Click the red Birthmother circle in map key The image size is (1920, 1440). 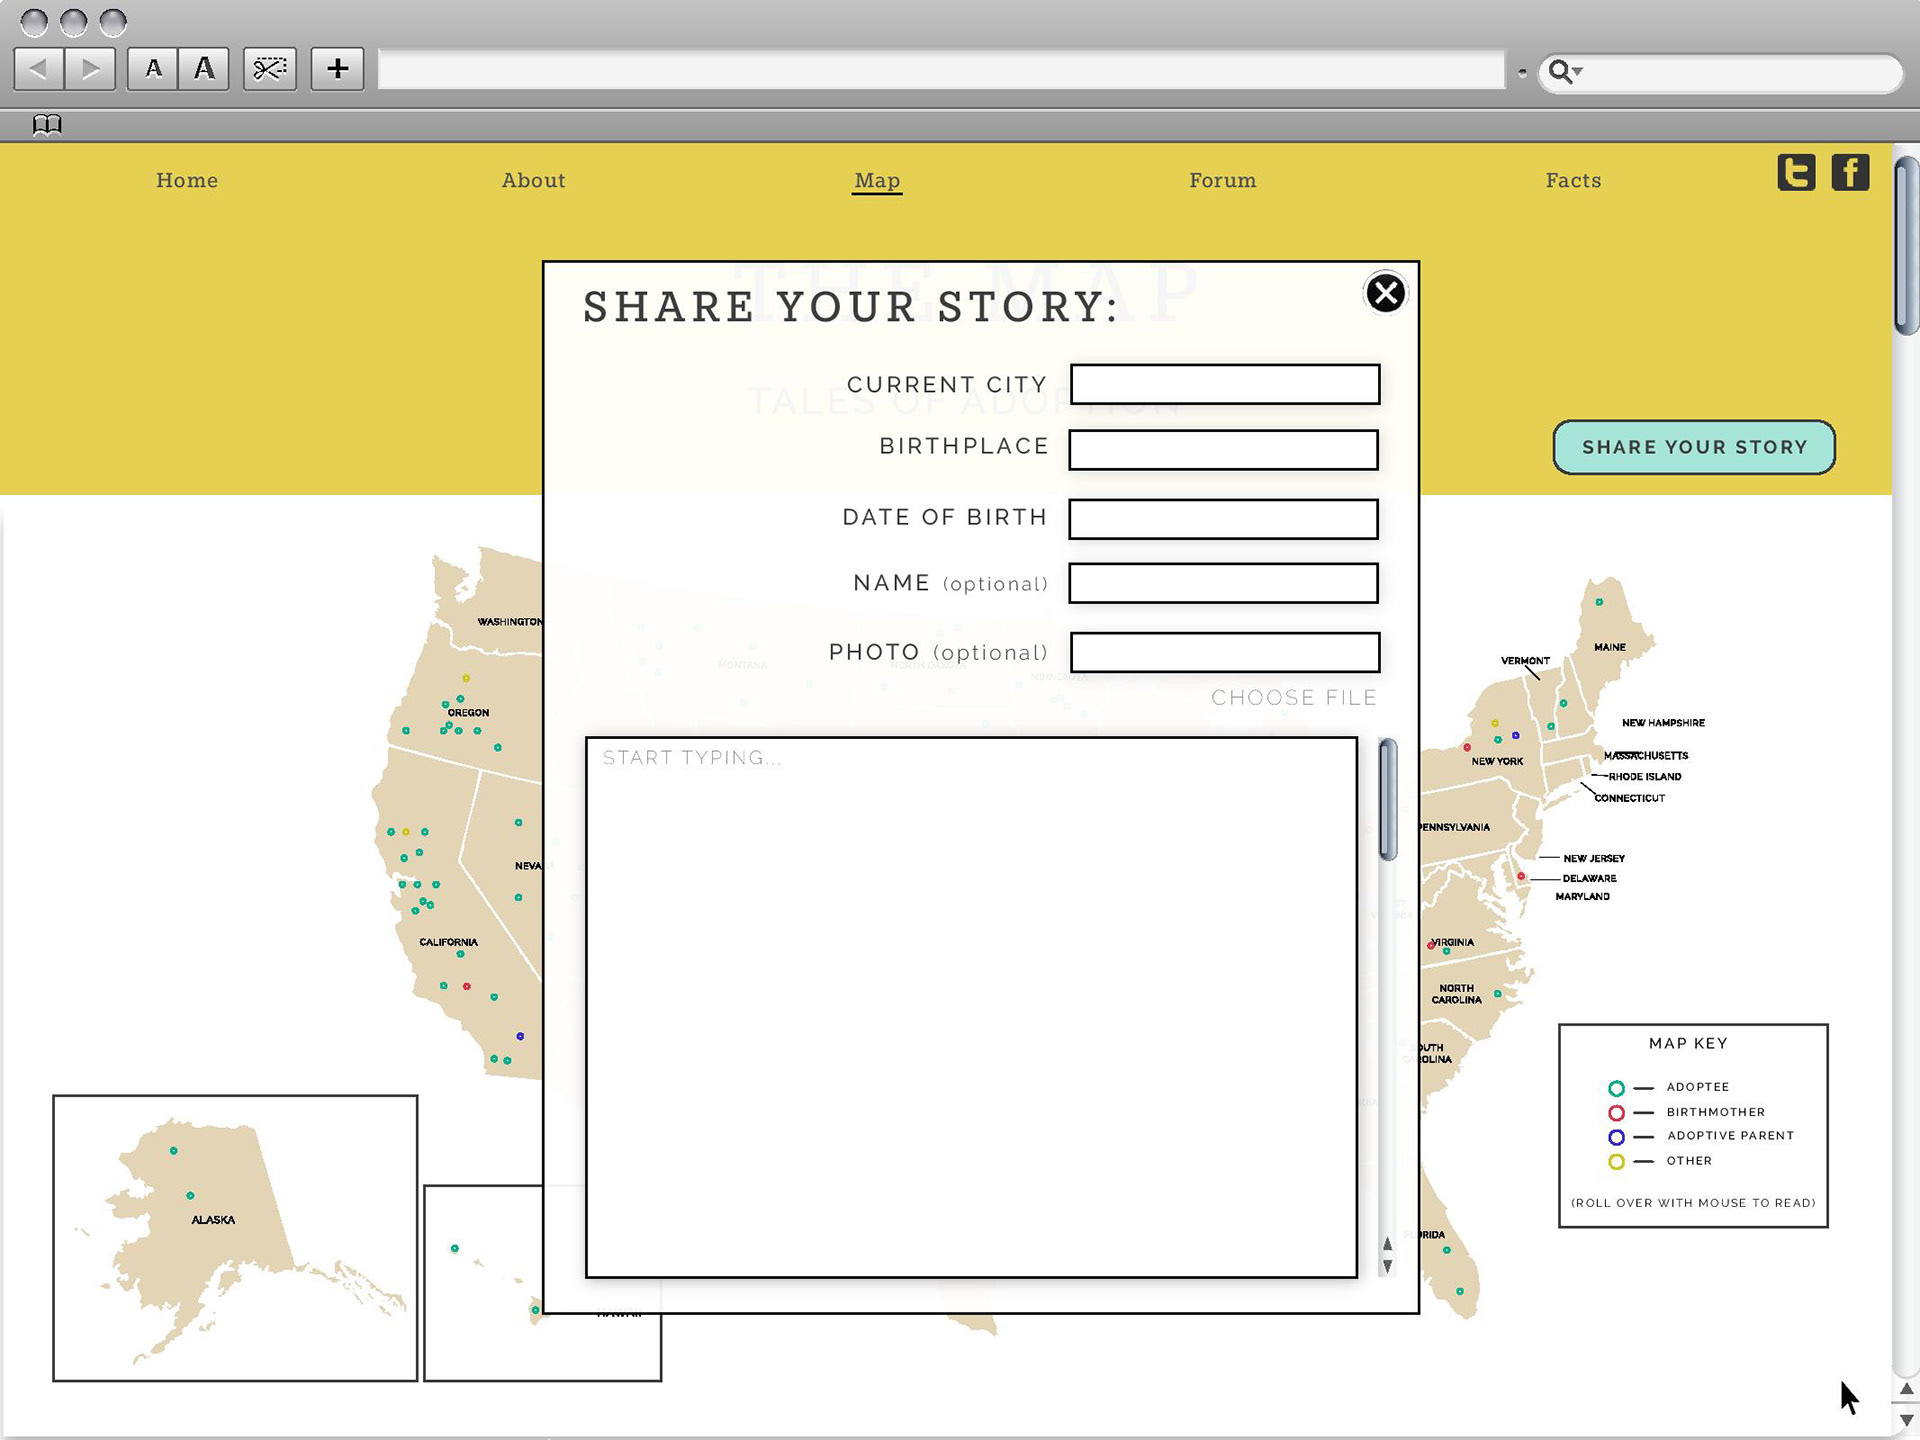click(1616, 1113)
